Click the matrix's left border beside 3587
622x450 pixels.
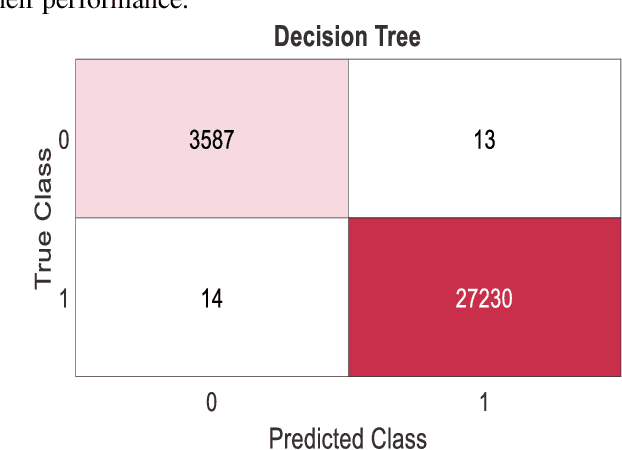[76, 139]
